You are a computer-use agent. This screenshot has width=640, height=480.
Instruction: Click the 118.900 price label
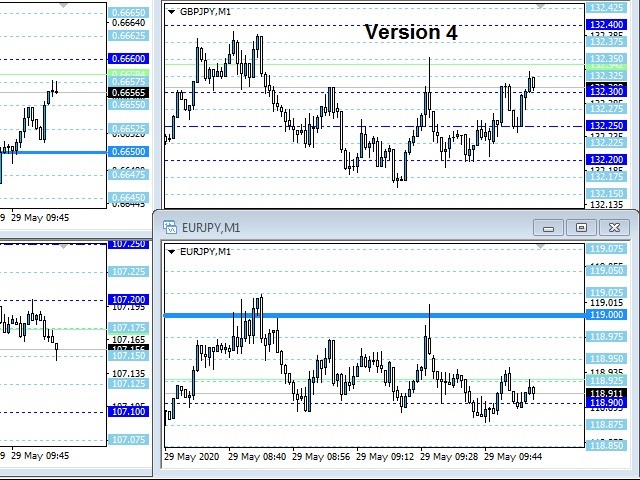[607, 403]
